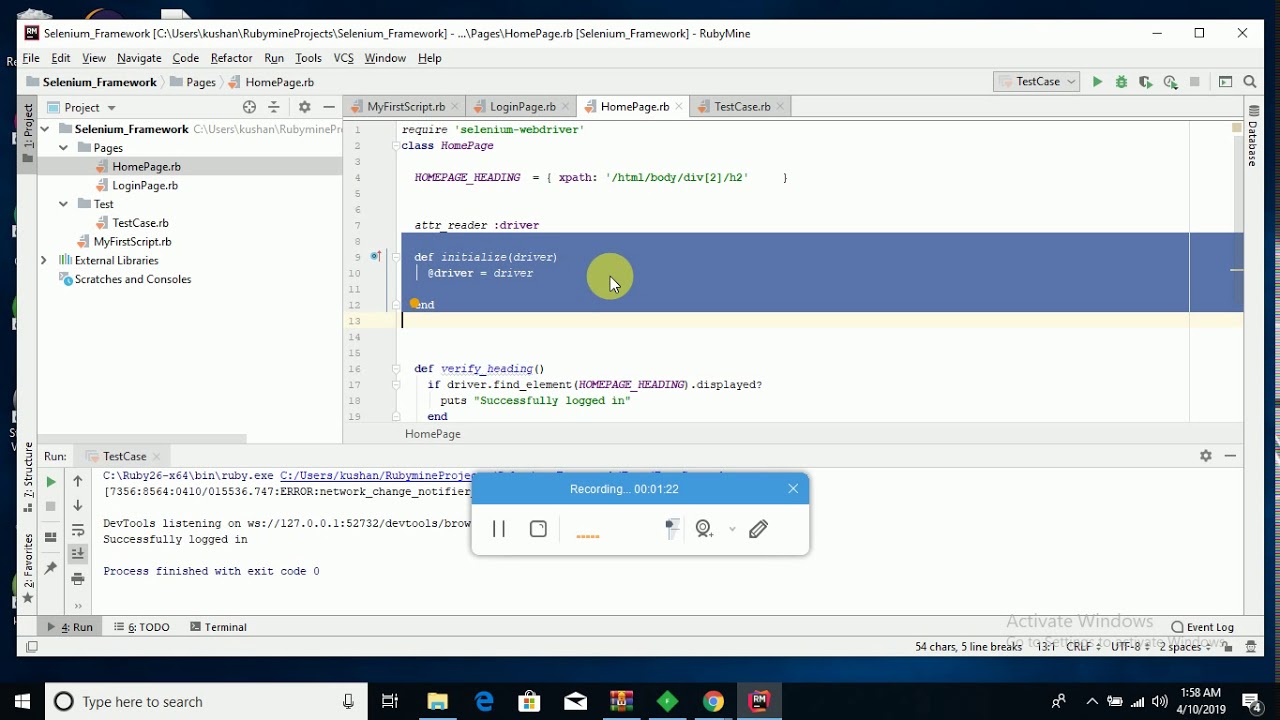Expand webcam options dropdown arrow on recorder
The height and width of the screenshot is (720, 1280).
pos(732,529)
